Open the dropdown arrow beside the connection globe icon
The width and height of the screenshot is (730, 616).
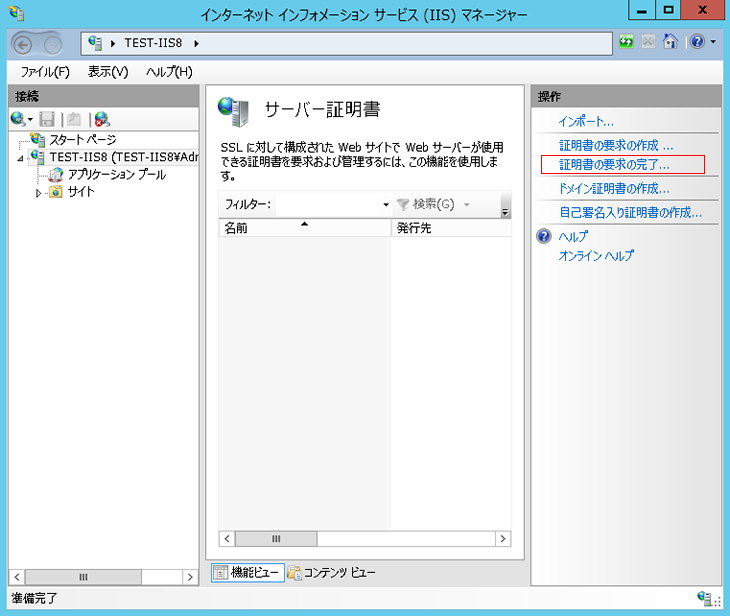coord(30,120)
